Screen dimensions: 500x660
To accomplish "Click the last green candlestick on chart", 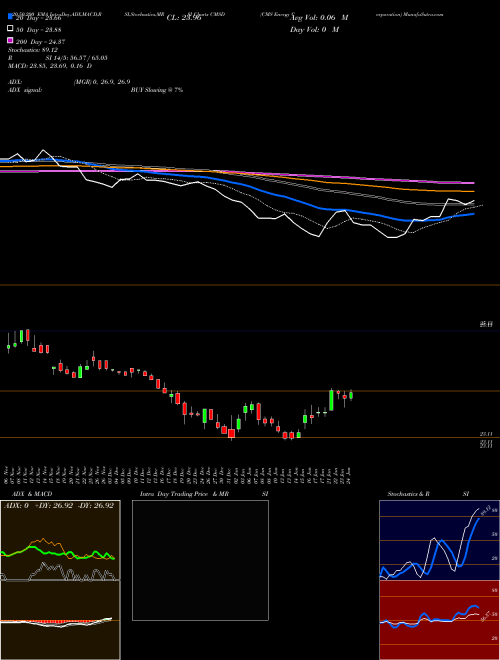I will [x=351, y=395].
